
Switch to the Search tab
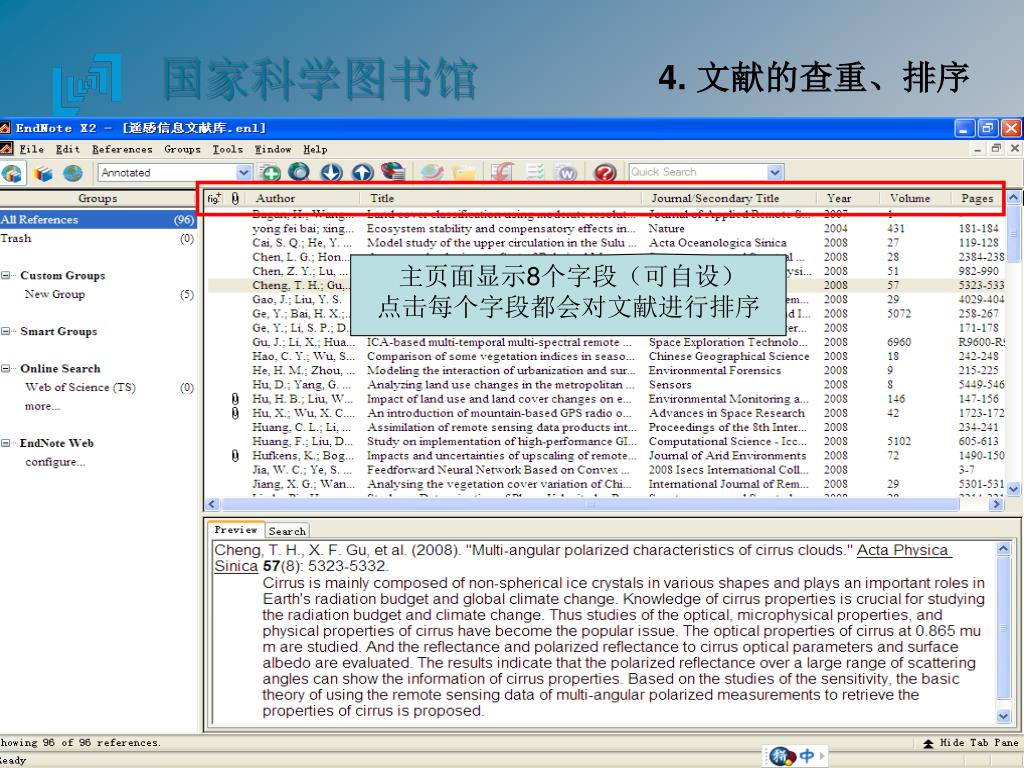coord(287,531)
